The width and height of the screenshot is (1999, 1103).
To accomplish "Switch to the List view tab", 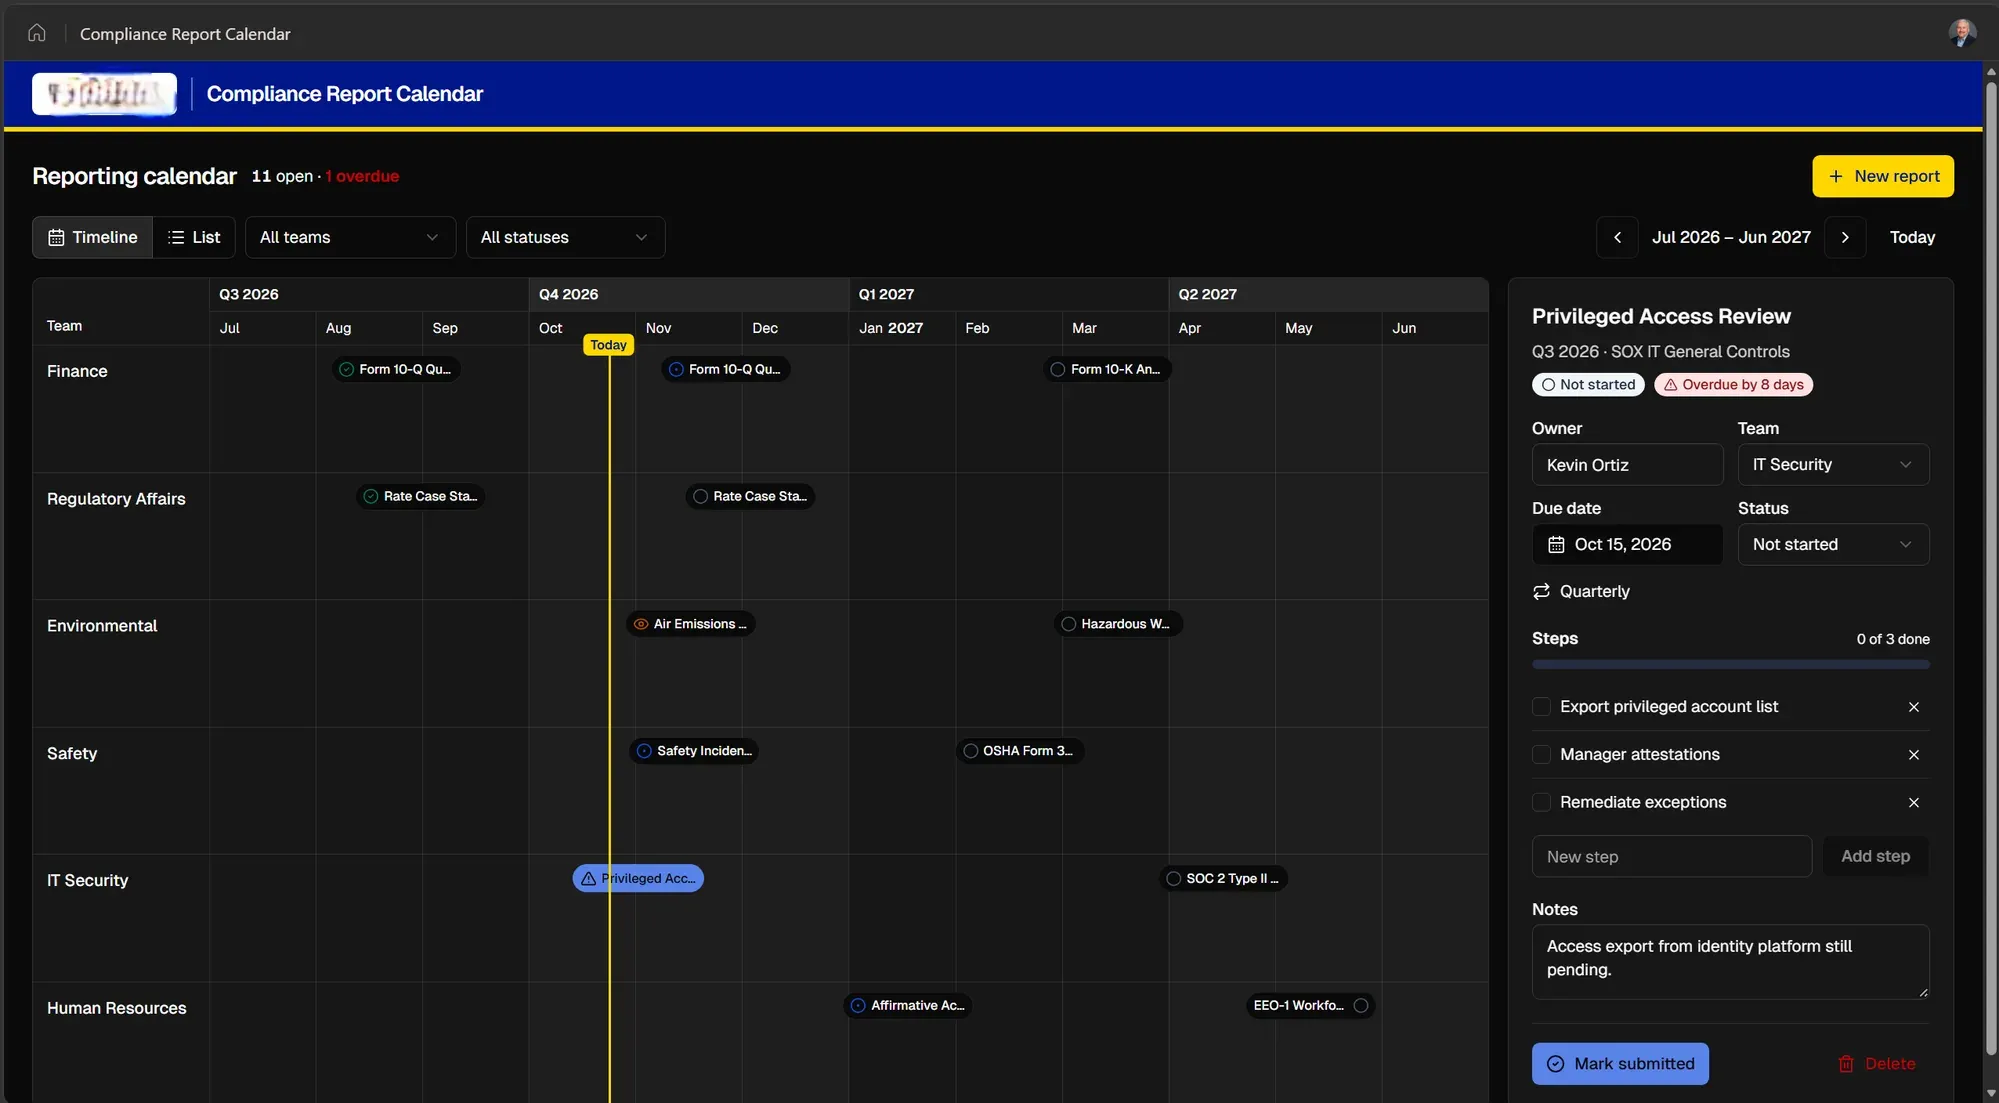I will tap(194, 237).
